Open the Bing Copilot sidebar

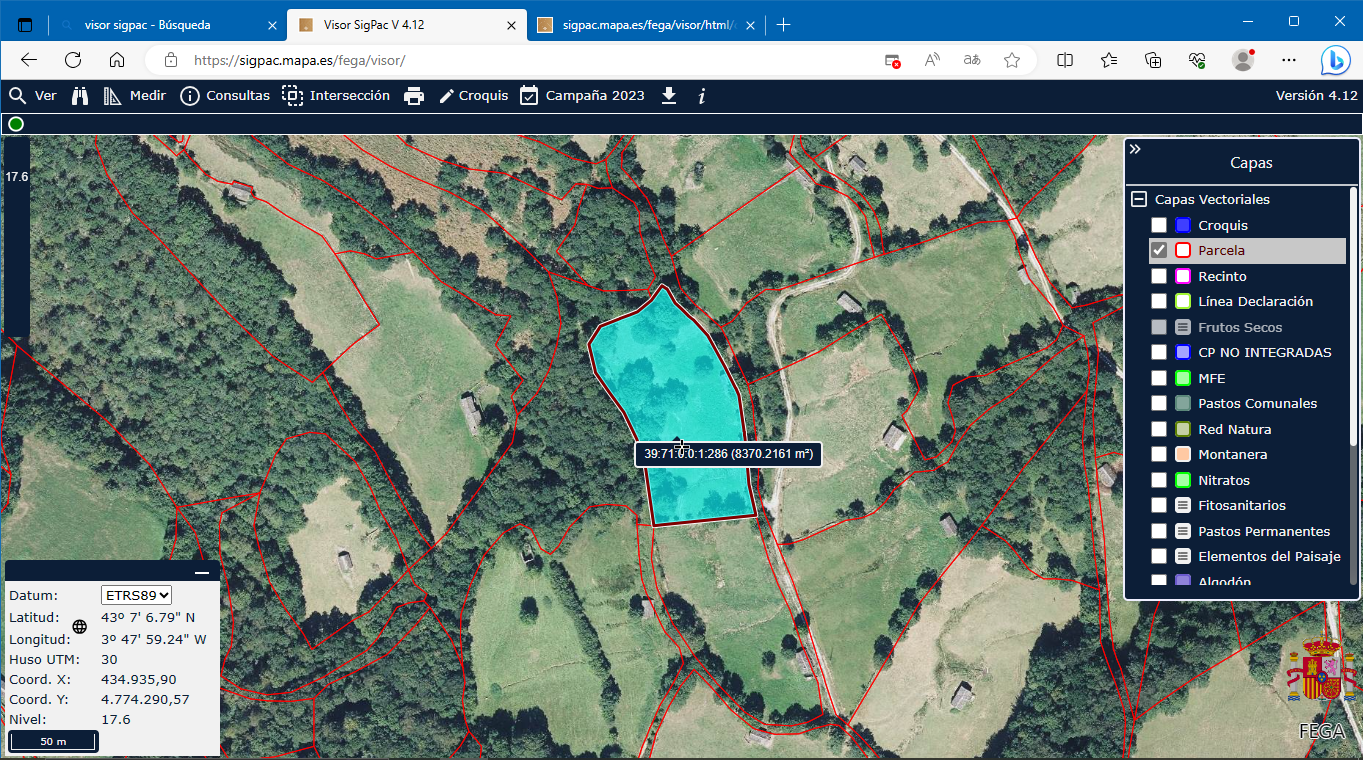tap(1335, 60)
